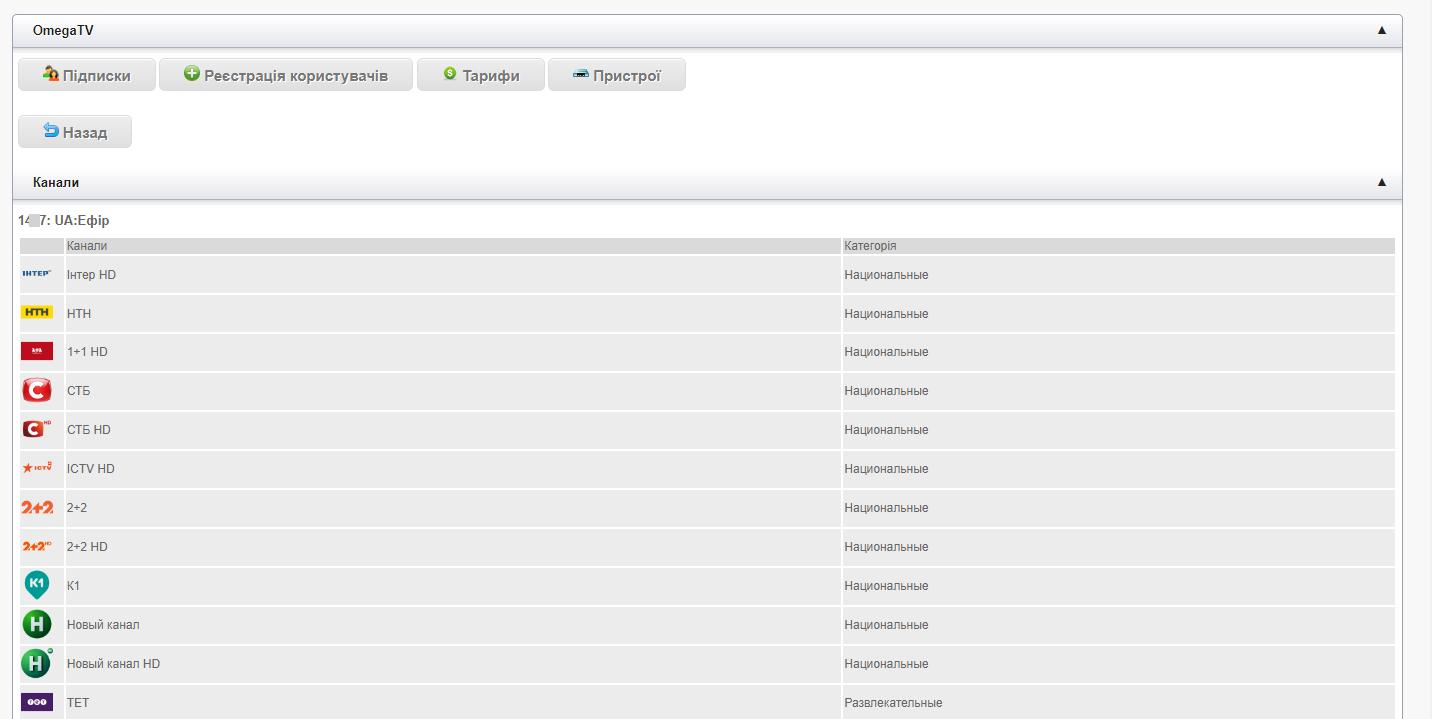1432x719 pixels.
Task: Click the Канали column header
Action: [87, 246]
